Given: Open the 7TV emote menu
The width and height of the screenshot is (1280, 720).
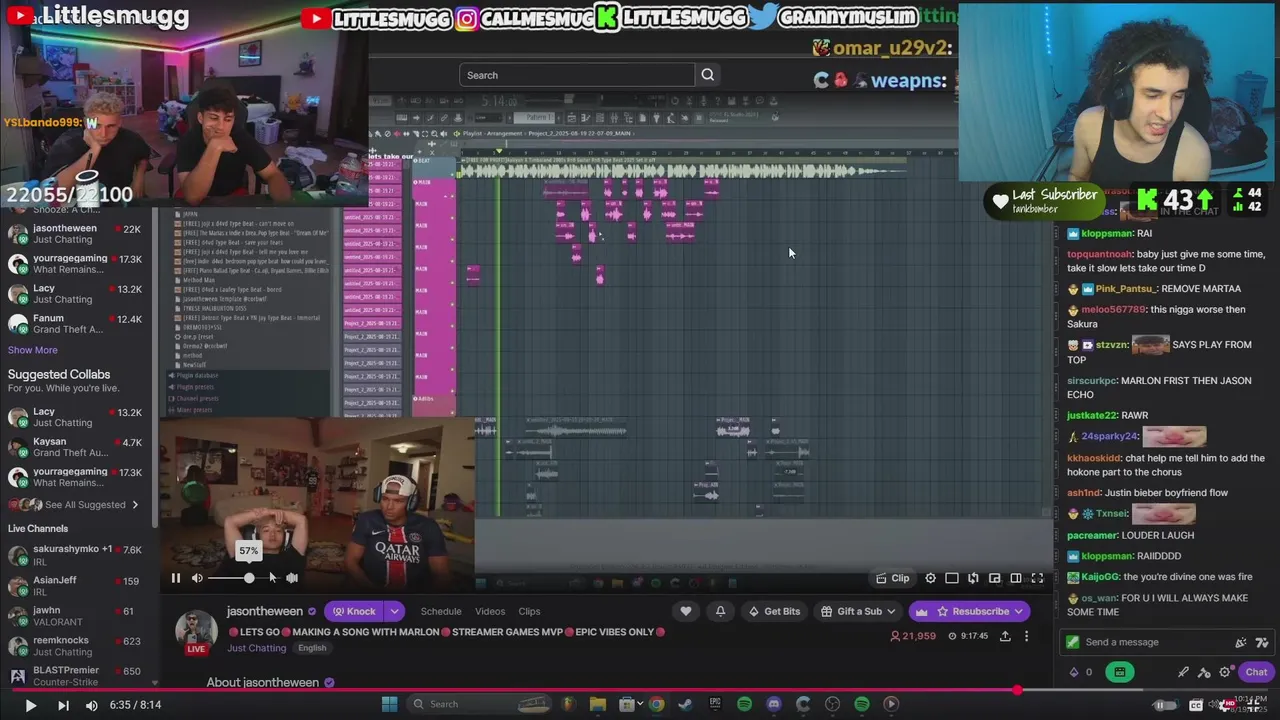Looking at the screenshot, I should pyautogui.click(x=1262, y=643).
